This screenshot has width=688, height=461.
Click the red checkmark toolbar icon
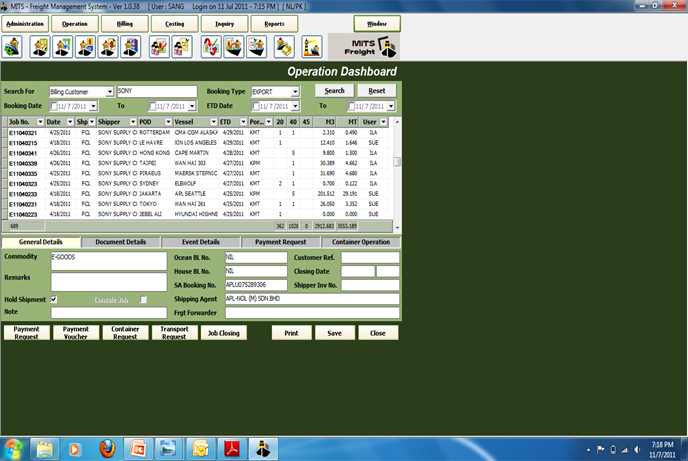[x=212, y=47]
